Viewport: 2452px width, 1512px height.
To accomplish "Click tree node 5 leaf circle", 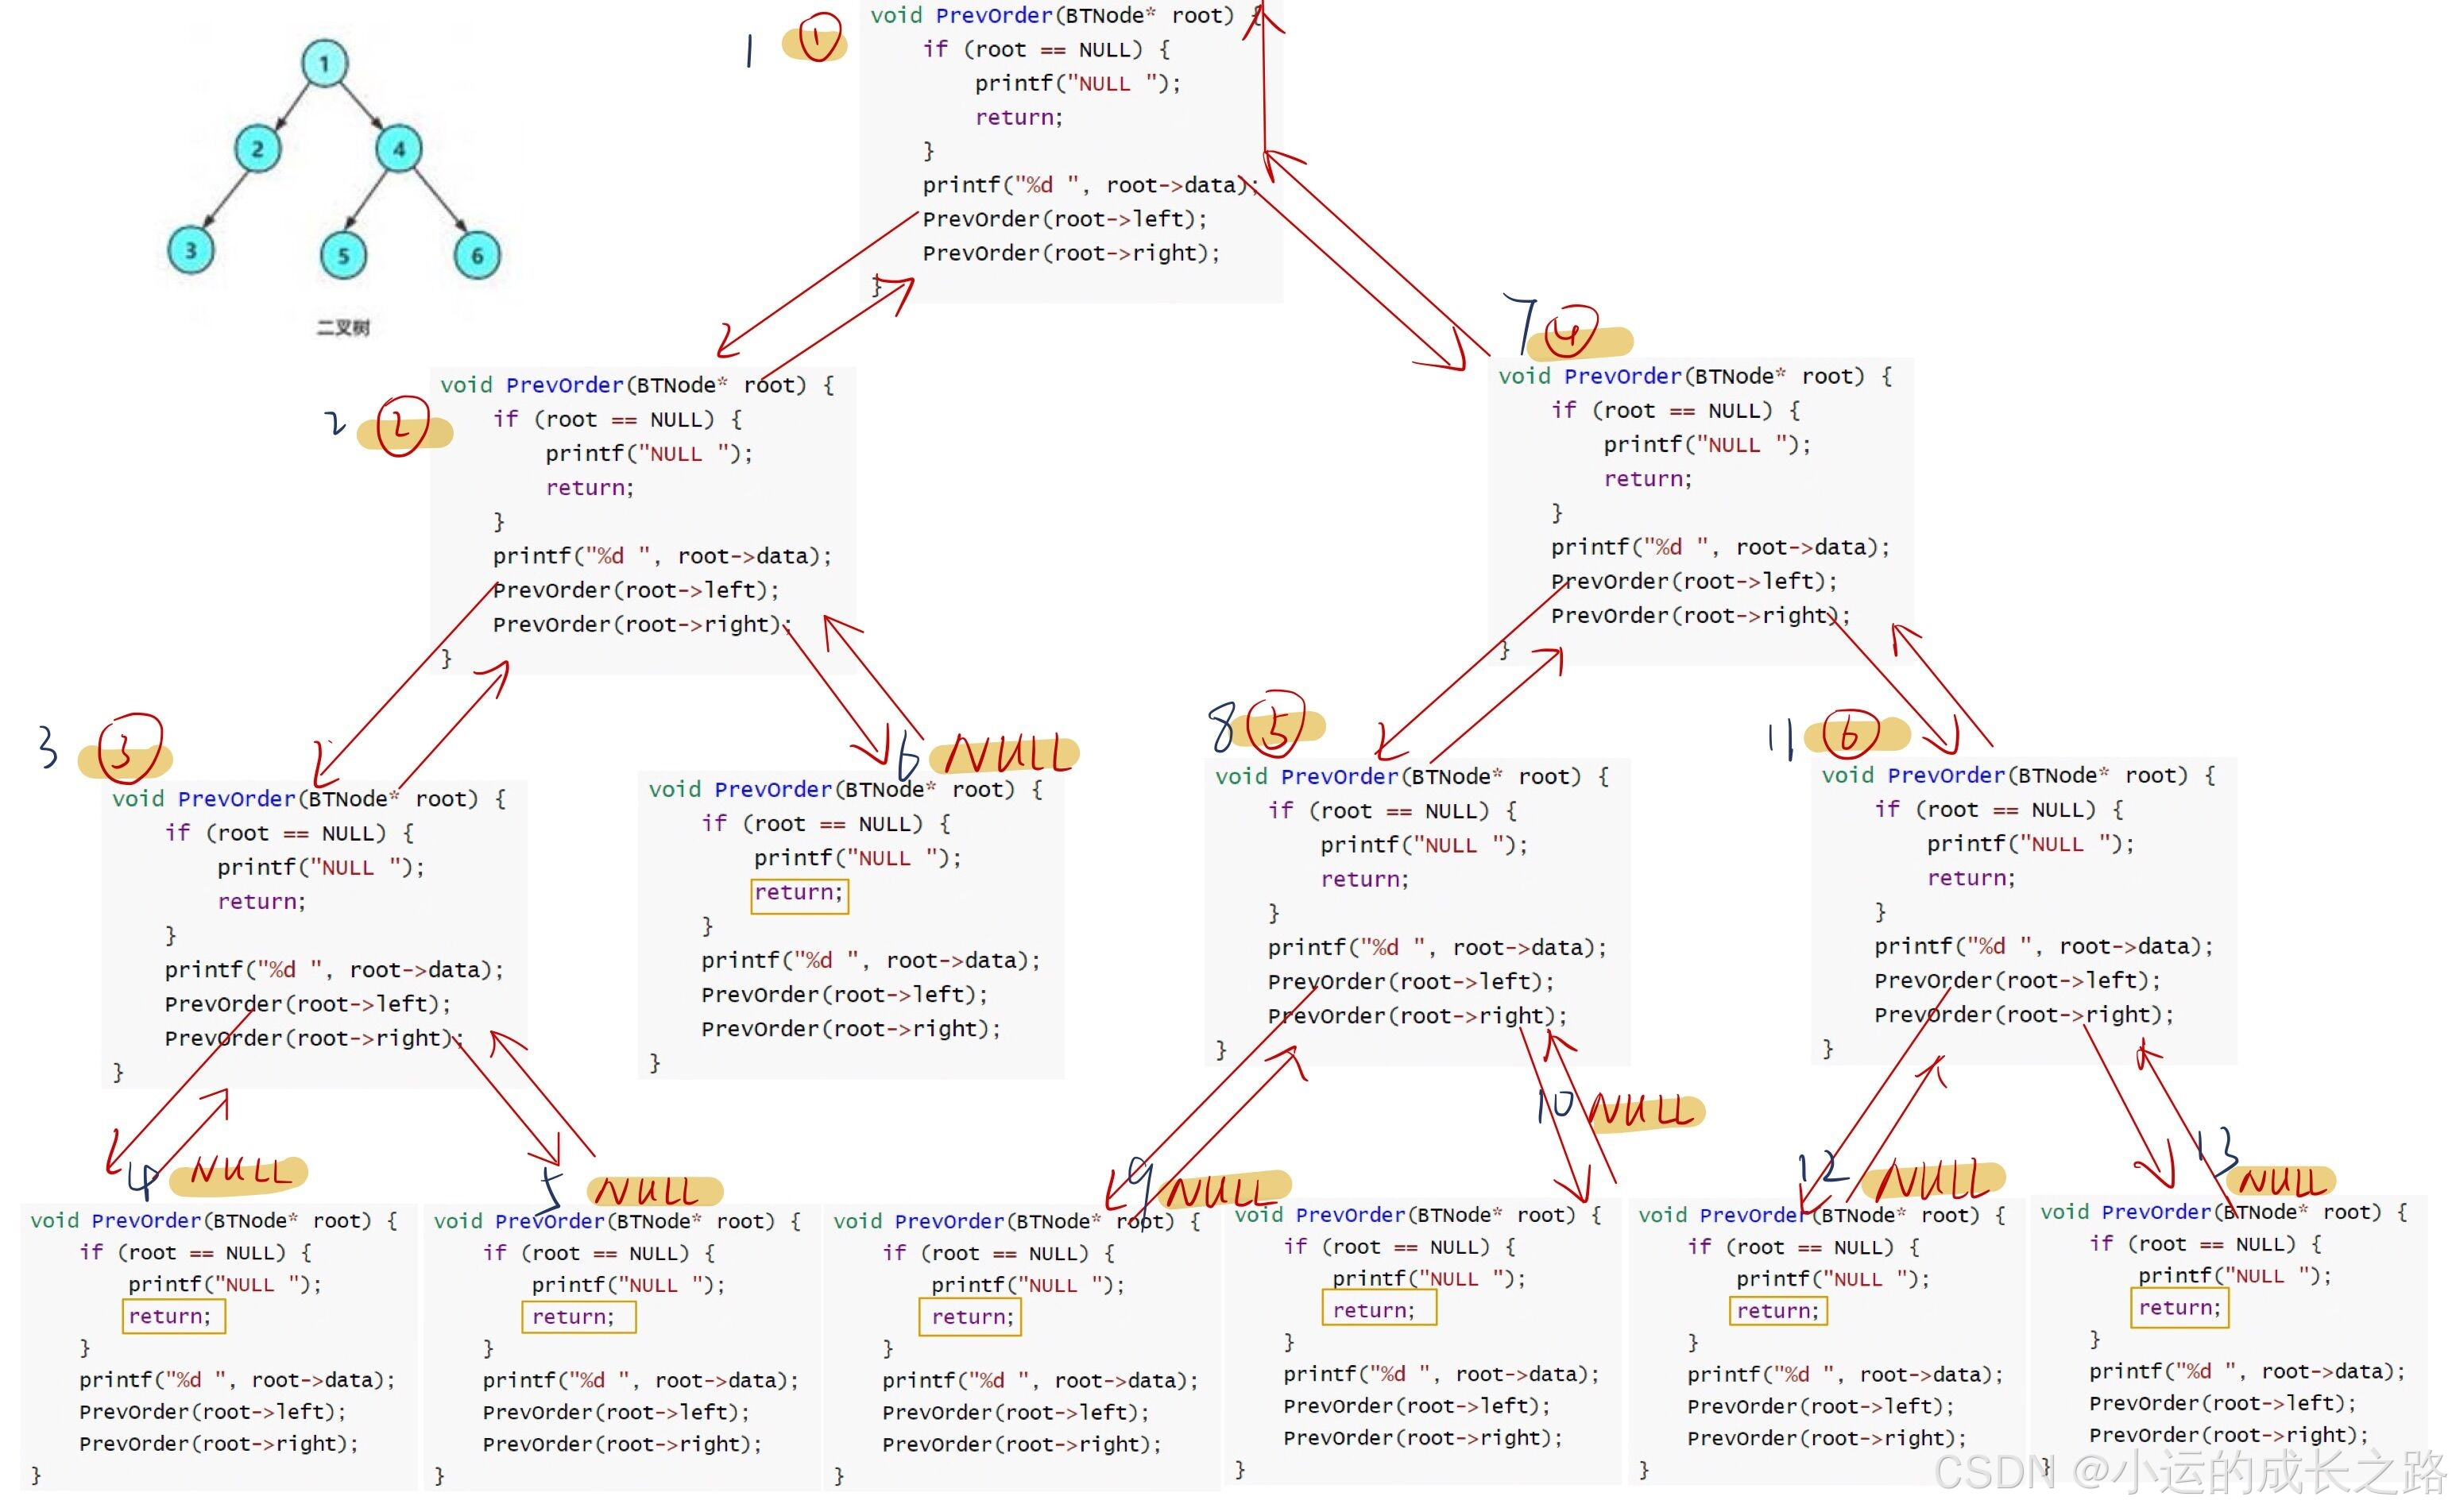I will (343, 255).
